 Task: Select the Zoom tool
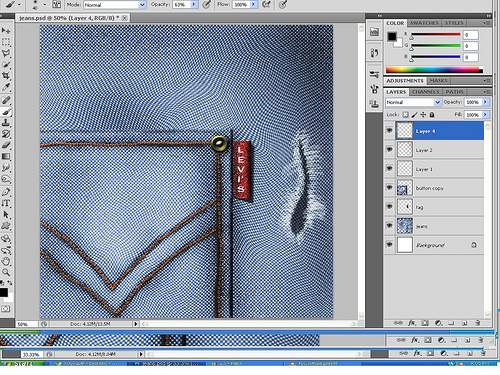(6, 273)
